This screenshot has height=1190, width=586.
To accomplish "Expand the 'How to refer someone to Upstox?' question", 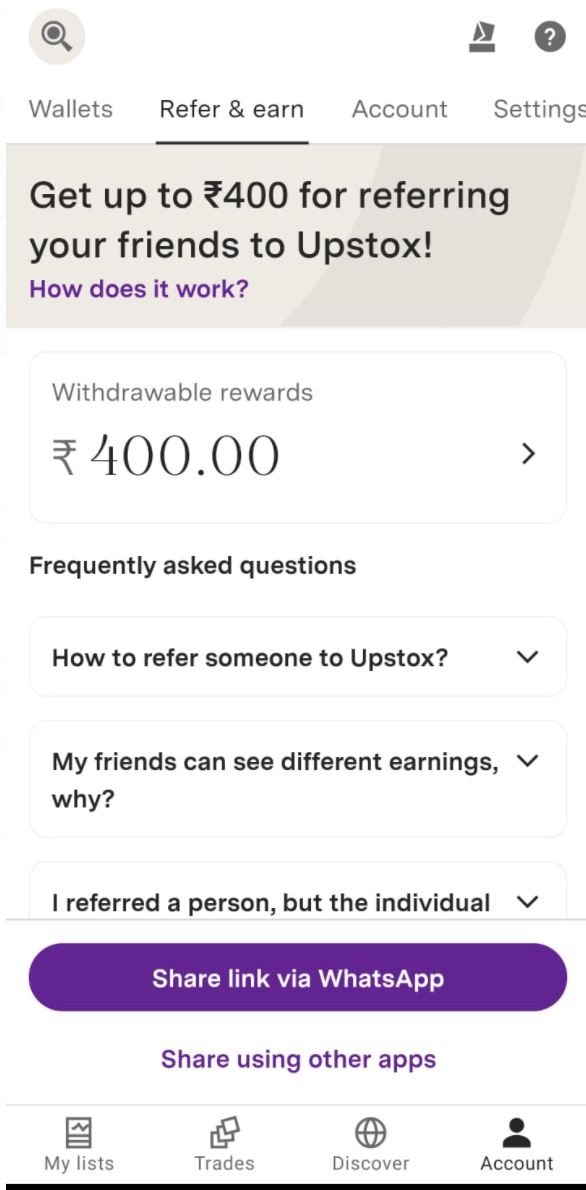I will 297,657.
